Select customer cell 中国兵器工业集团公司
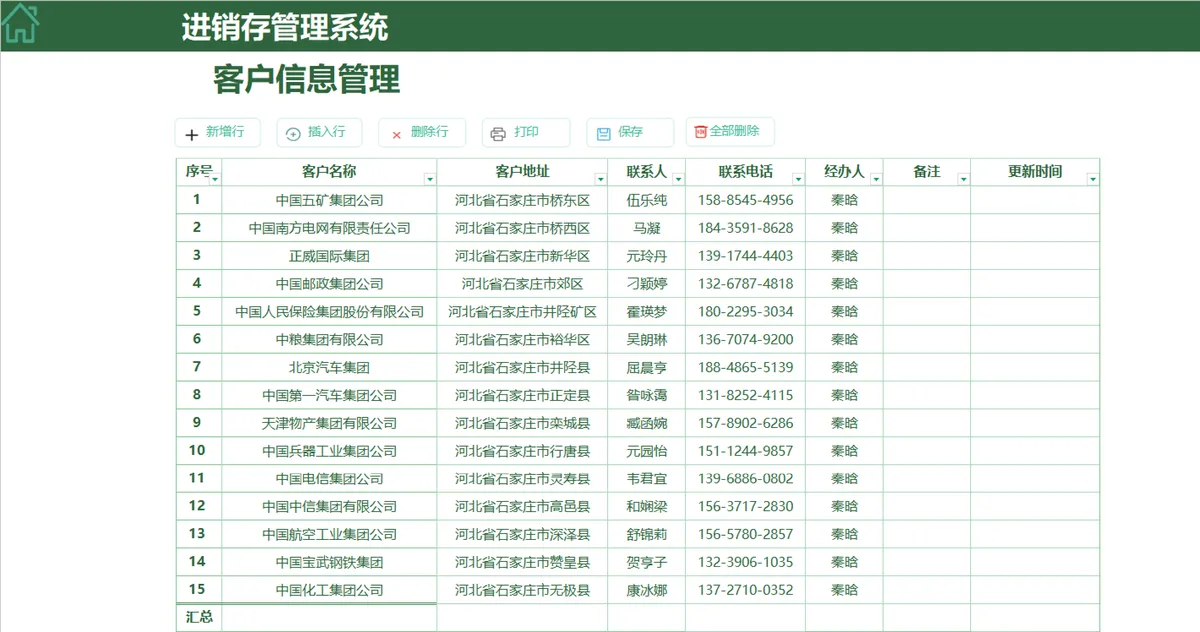This screenshot has height=632, width=1200. point(329,451)
